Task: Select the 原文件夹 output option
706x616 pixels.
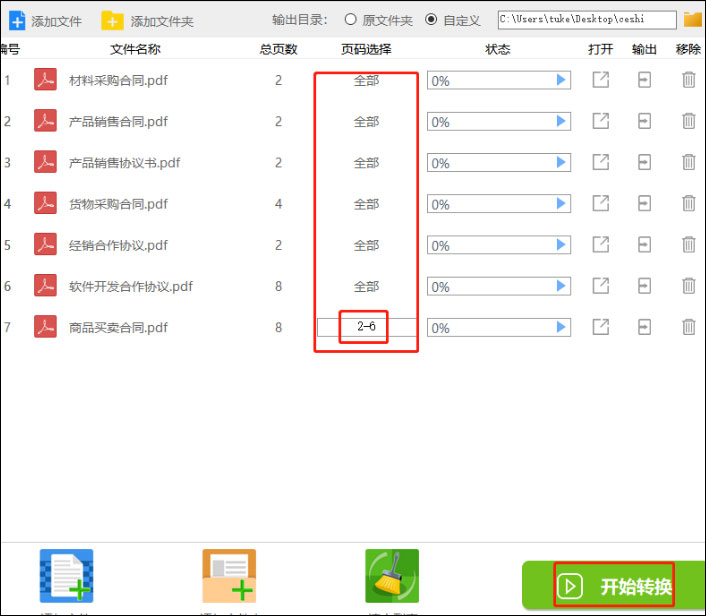Action: tap(378, 20)
